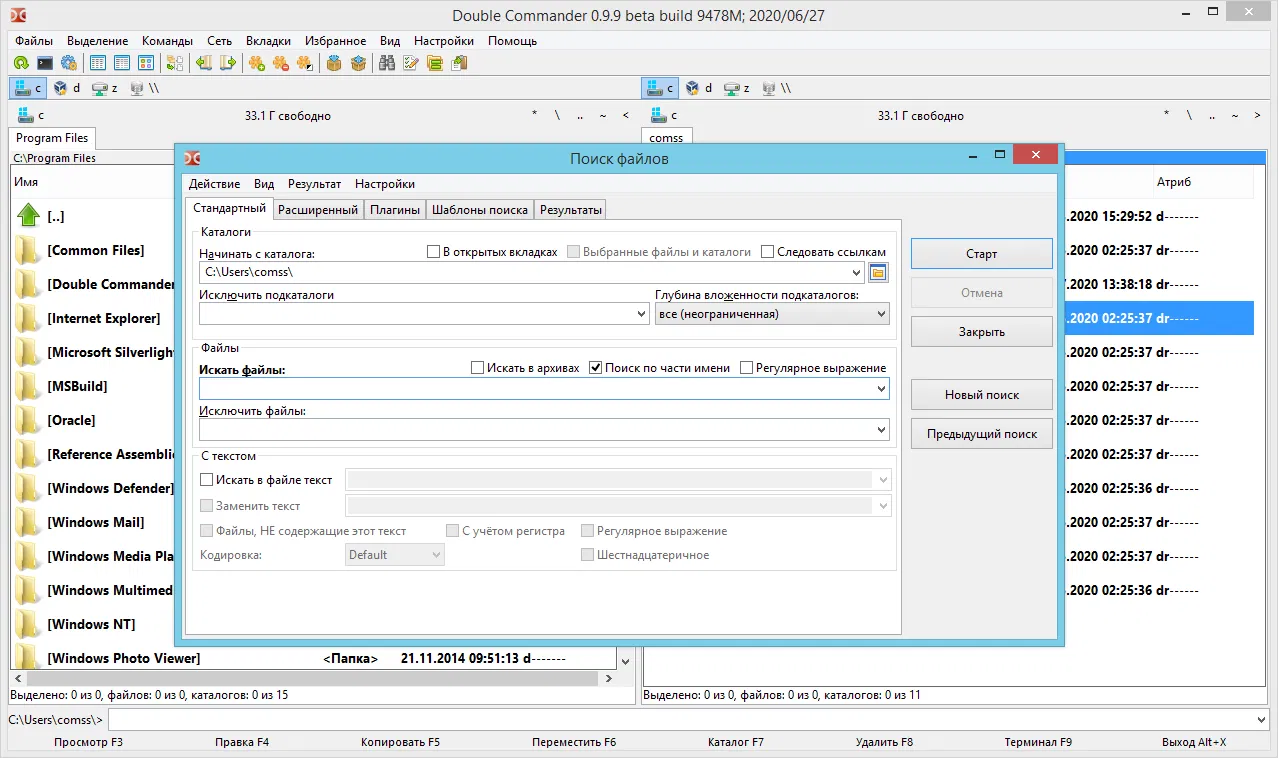
Task: Click unselect group icon with red minus
Action: 281,63
